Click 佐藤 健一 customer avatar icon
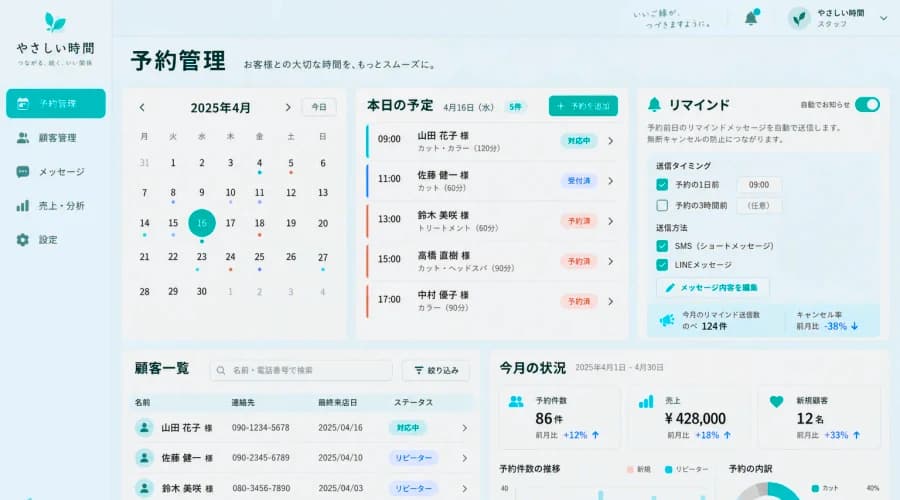This screenshot has height=500, width=900. (x=144, y=458)
